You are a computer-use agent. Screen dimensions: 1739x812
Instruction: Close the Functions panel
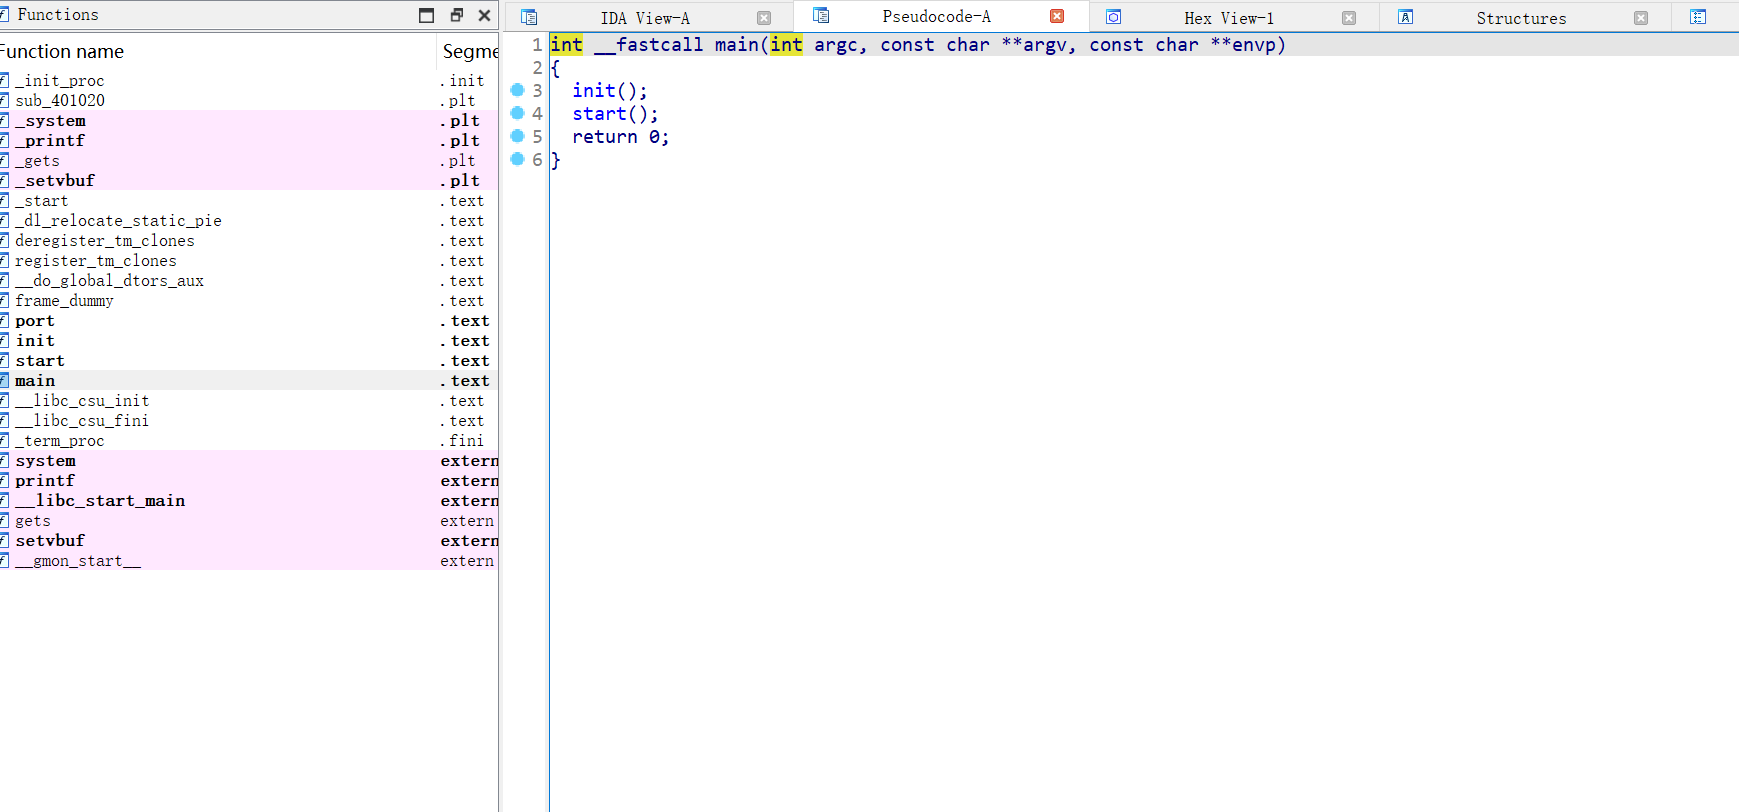pos(484,15)
